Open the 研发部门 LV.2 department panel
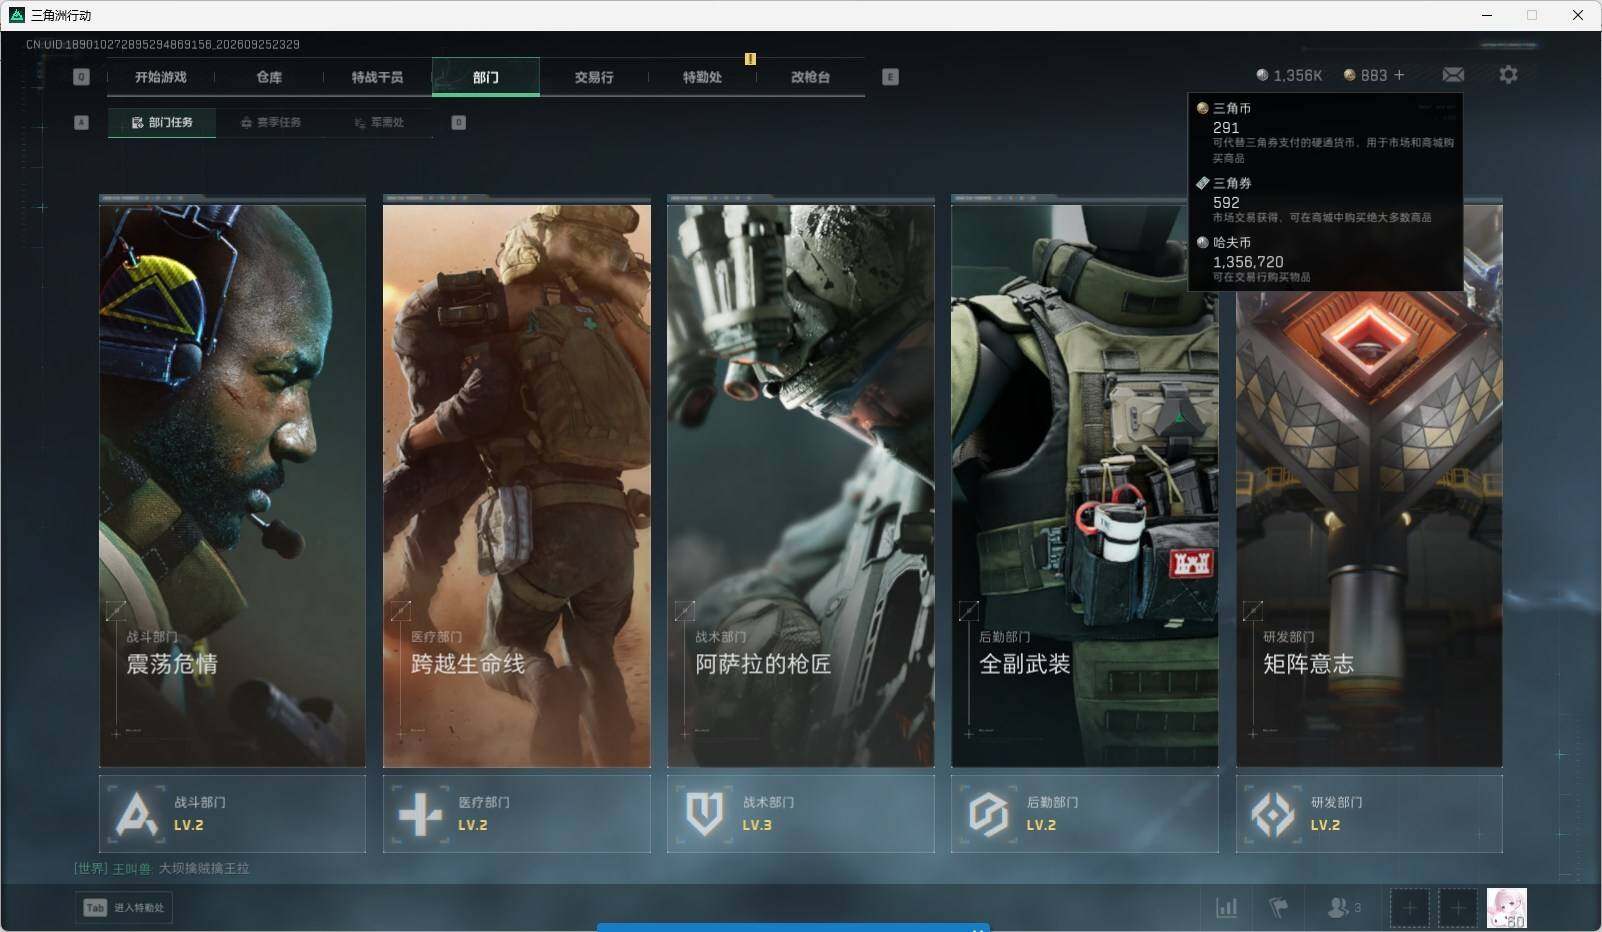 coord(1369,814)
